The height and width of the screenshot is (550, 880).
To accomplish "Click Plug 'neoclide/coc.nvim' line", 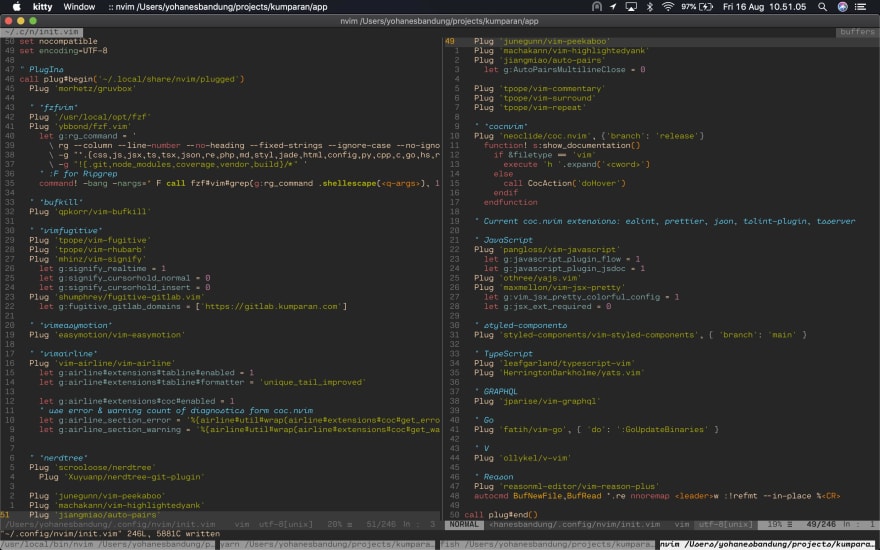I will [589, 136].
